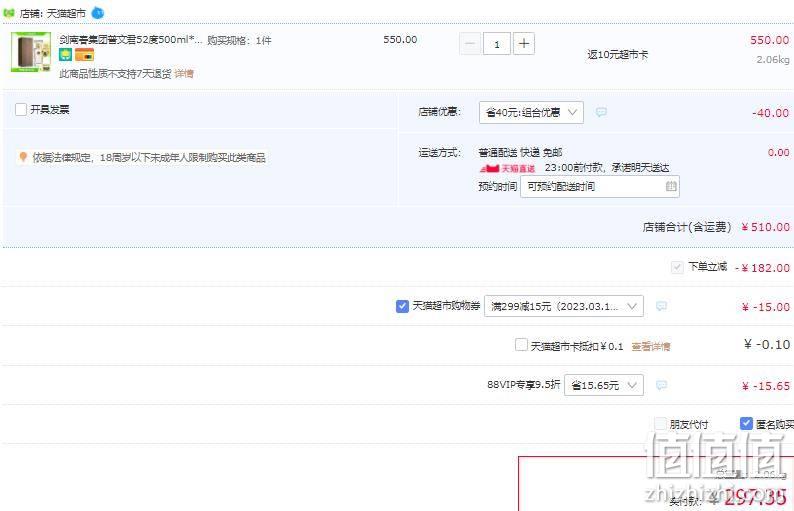The image size is (794, 511).
Task: Toggle the 下单立减 checkbox
Action: [677, 267]
